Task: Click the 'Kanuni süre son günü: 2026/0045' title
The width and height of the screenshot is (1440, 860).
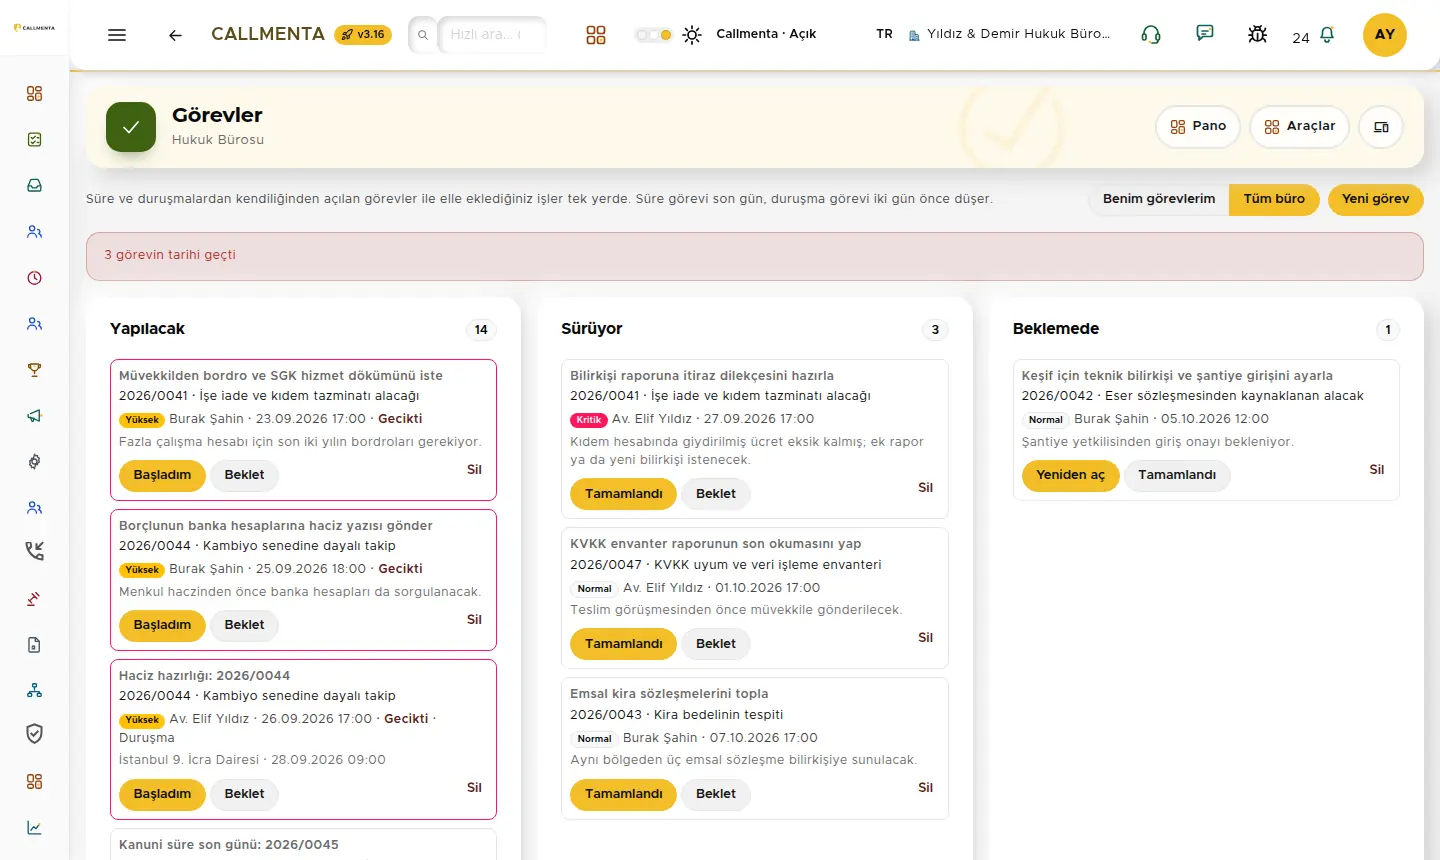Action: coord(229,845)
